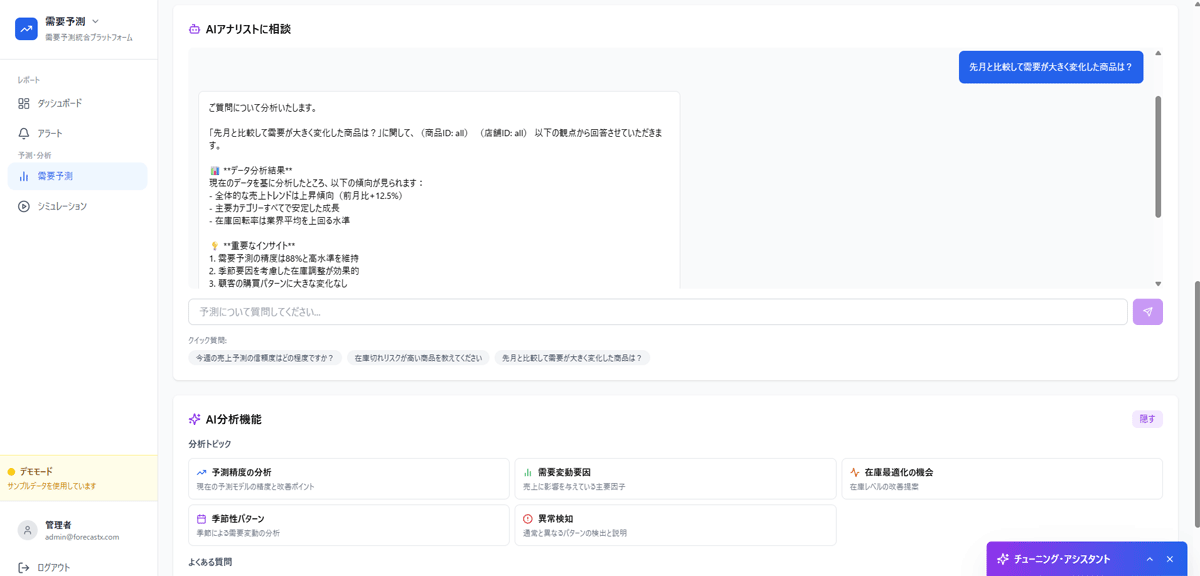The image size is (1200, 576).
Task: Click the sparkle icon beside AI分析機能
Action: (x=194, y=419)
